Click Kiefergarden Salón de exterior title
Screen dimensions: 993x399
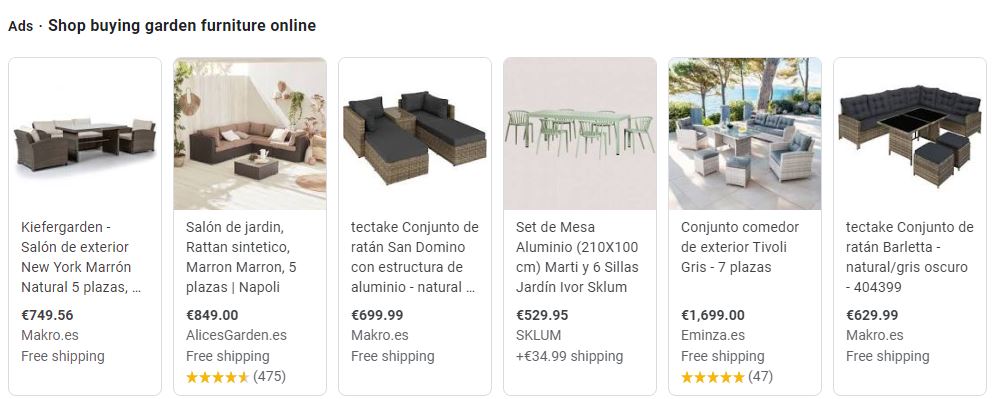click(81, 257)
